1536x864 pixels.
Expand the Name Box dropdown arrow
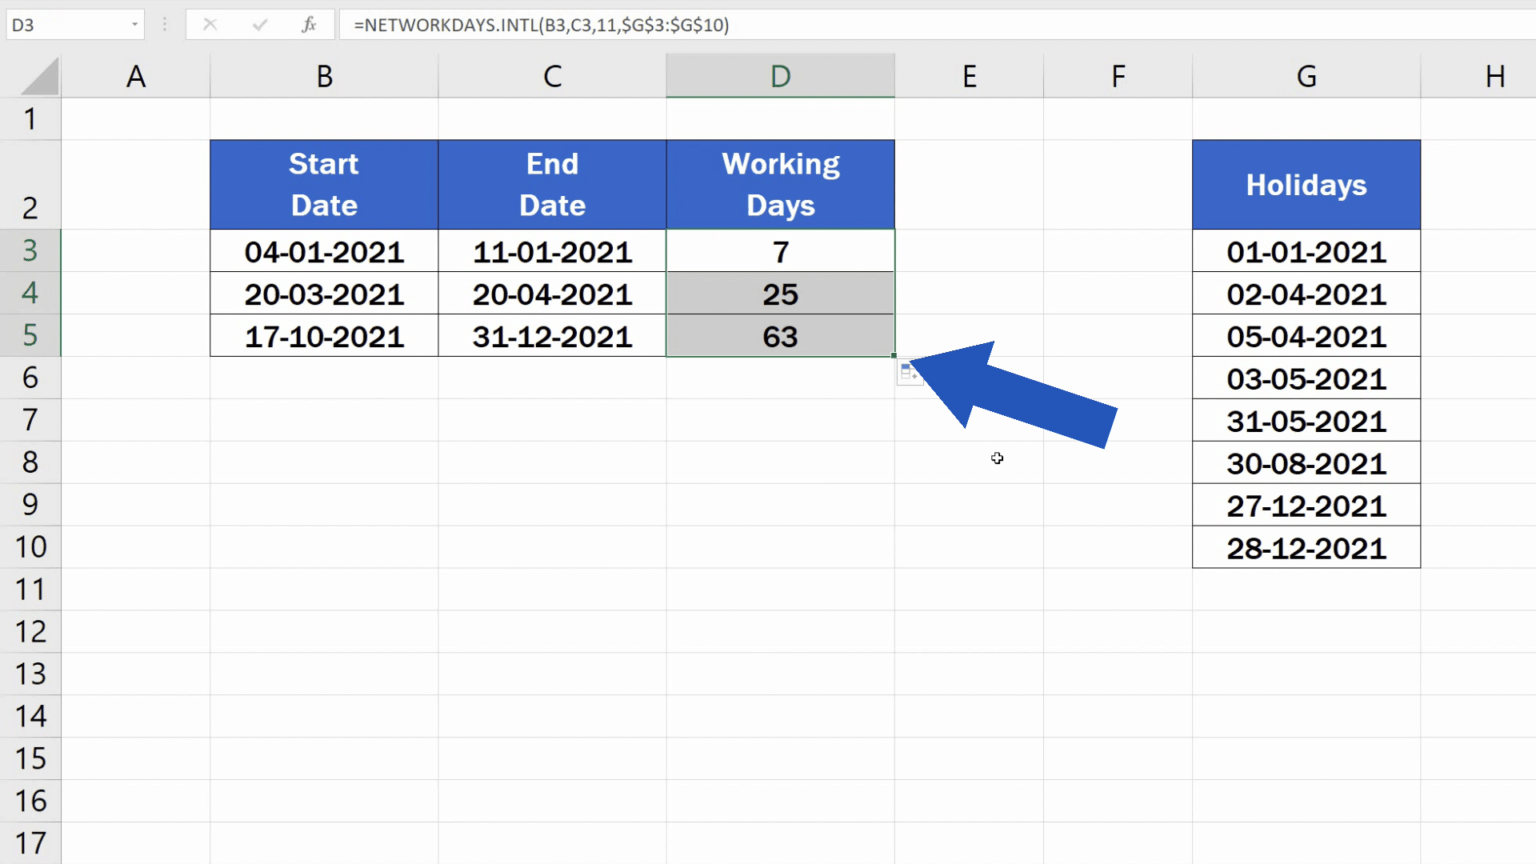tap(134, 24)
